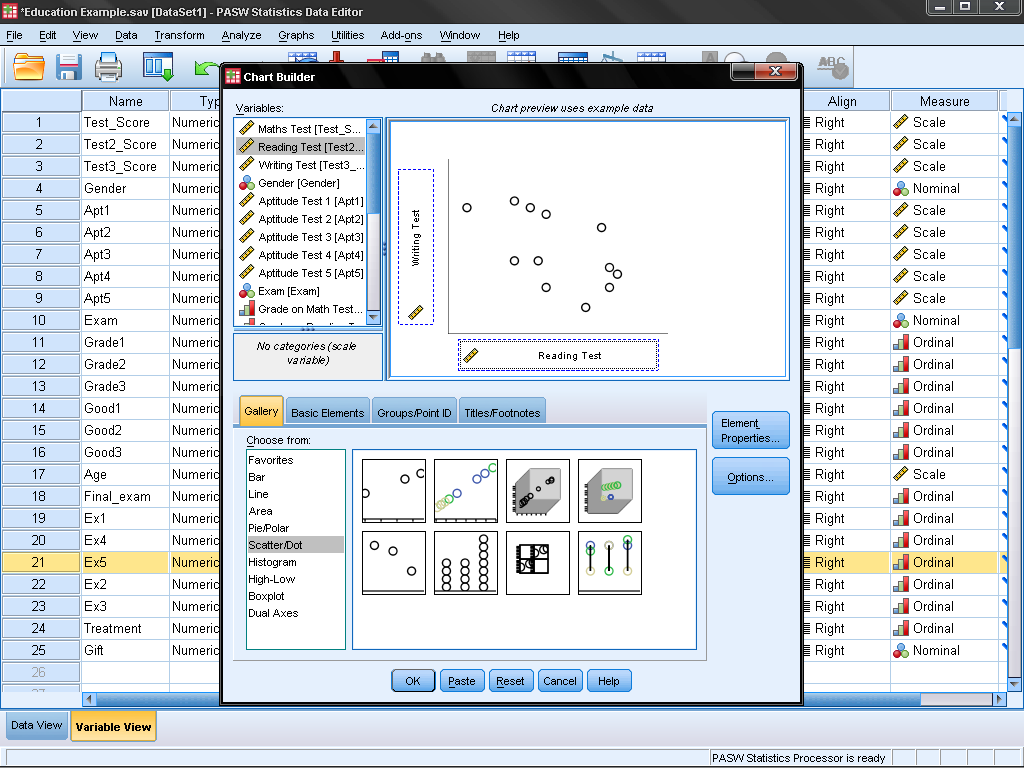The height and width of the screenshot is (768, 1024).
Task: Select Histogram in the Choose from list
Action: (271, 562)
